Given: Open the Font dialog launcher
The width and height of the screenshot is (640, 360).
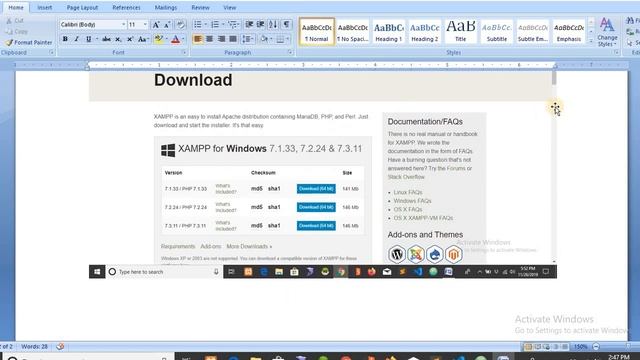Looking at the screenshot, I should [184, 53].
